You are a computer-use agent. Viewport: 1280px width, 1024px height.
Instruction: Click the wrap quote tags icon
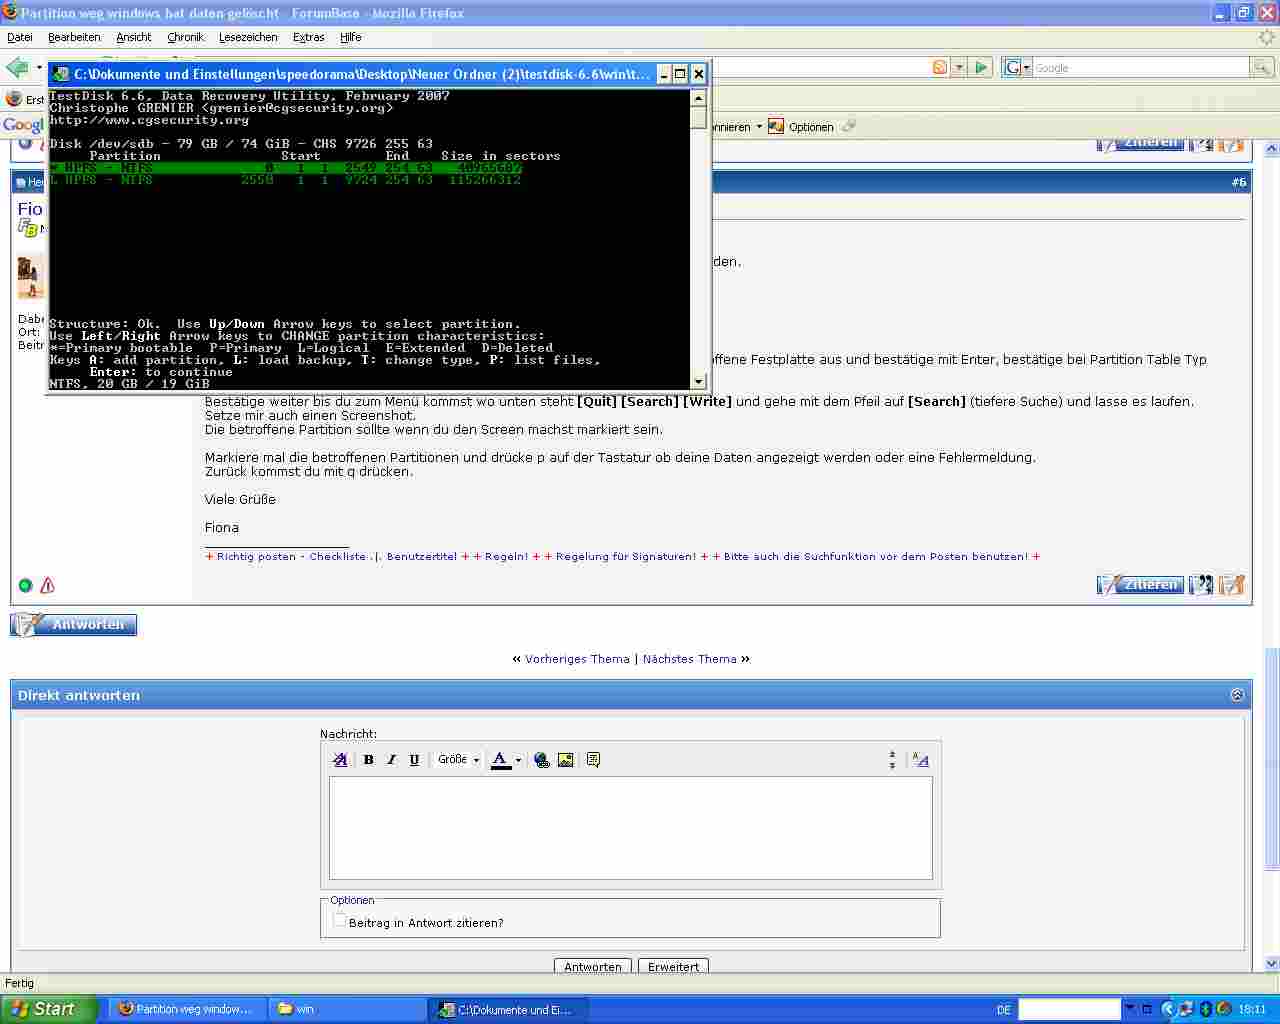(x=593, y=760)
